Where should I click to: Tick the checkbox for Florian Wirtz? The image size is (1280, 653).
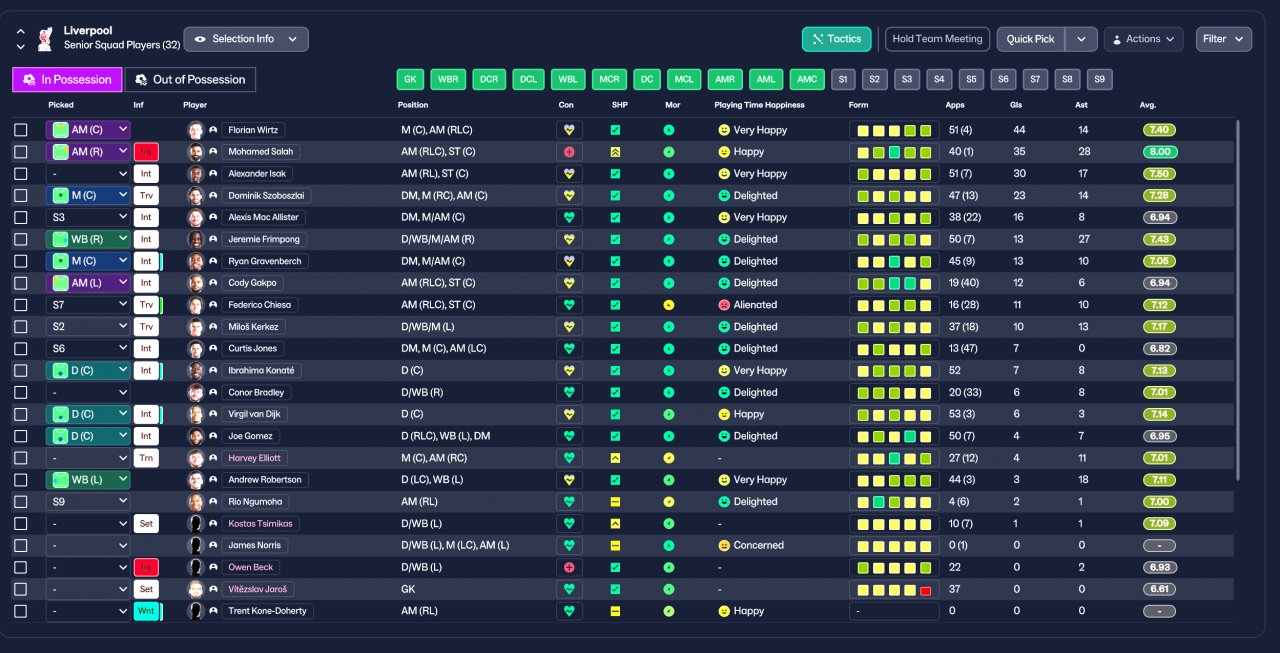coord(21,130)
